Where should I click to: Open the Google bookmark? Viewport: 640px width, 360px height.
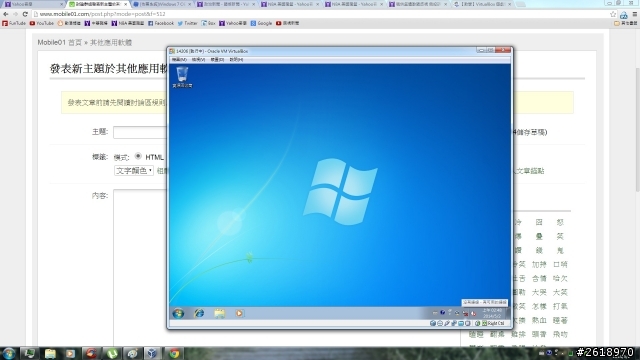(x=261, y=23)
